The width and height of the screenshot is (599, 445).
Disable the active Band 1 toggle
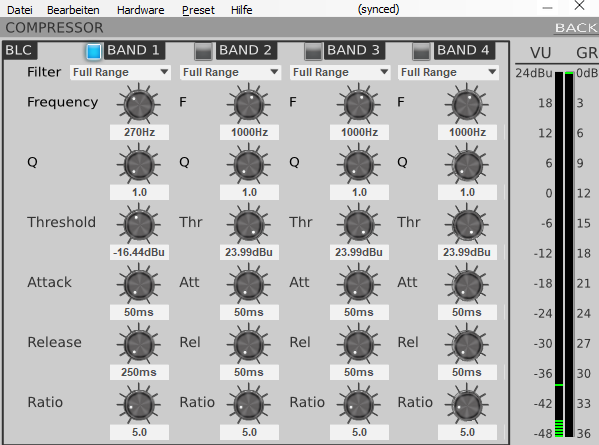[94, 51]
